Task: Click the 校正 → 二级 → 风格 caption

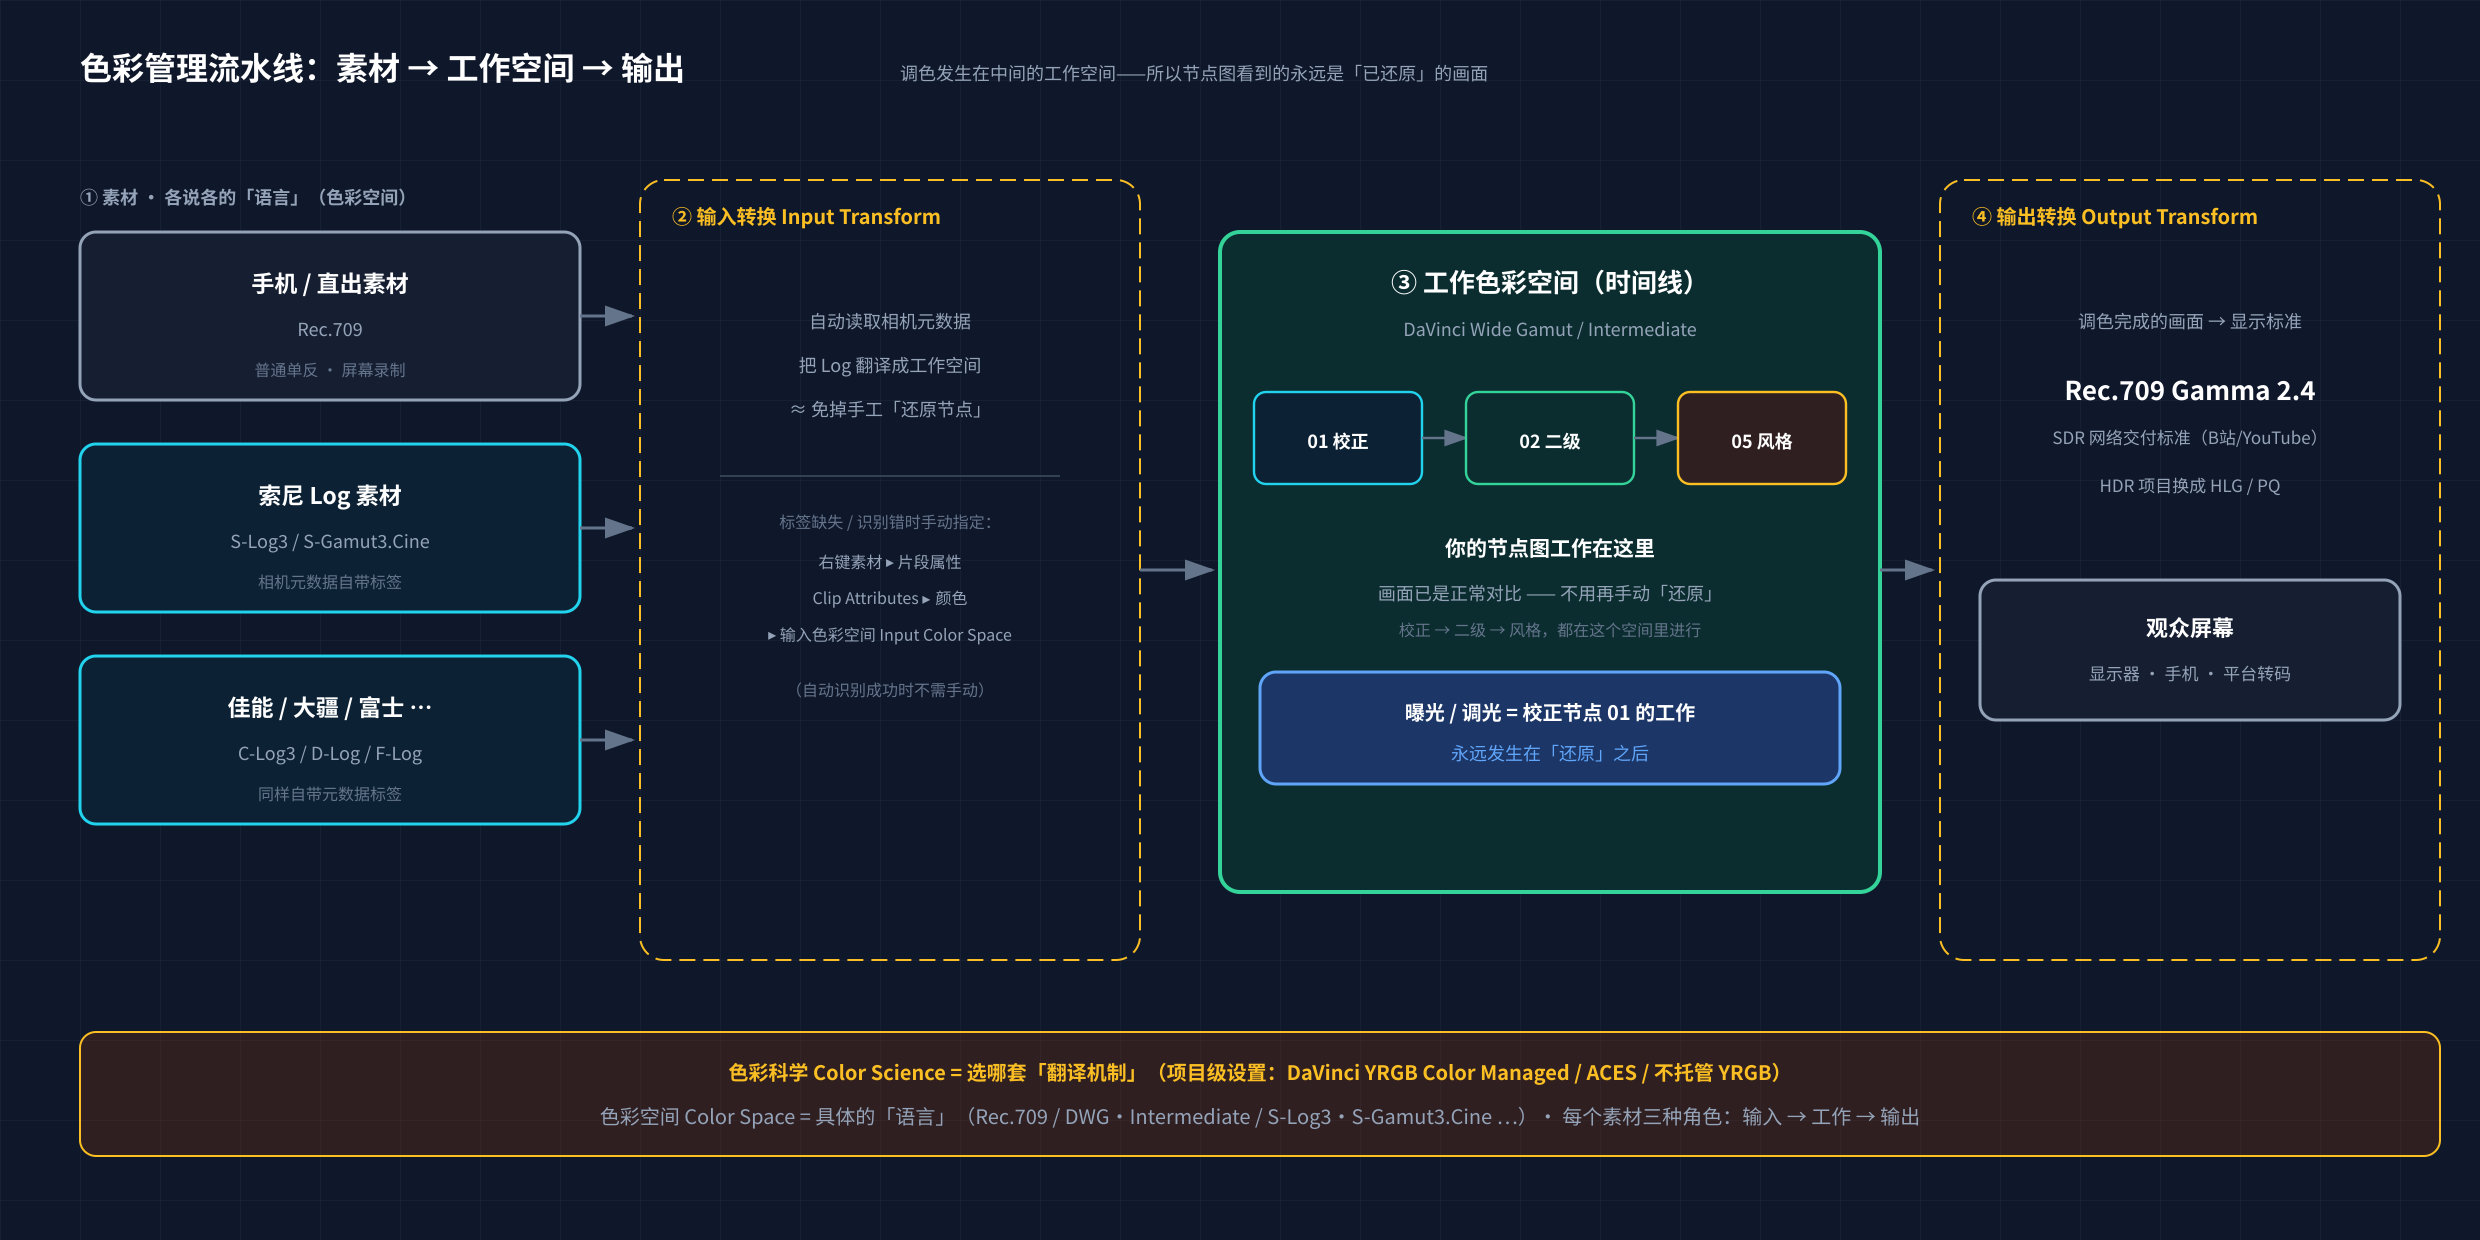Action: tap(1550, 630)
